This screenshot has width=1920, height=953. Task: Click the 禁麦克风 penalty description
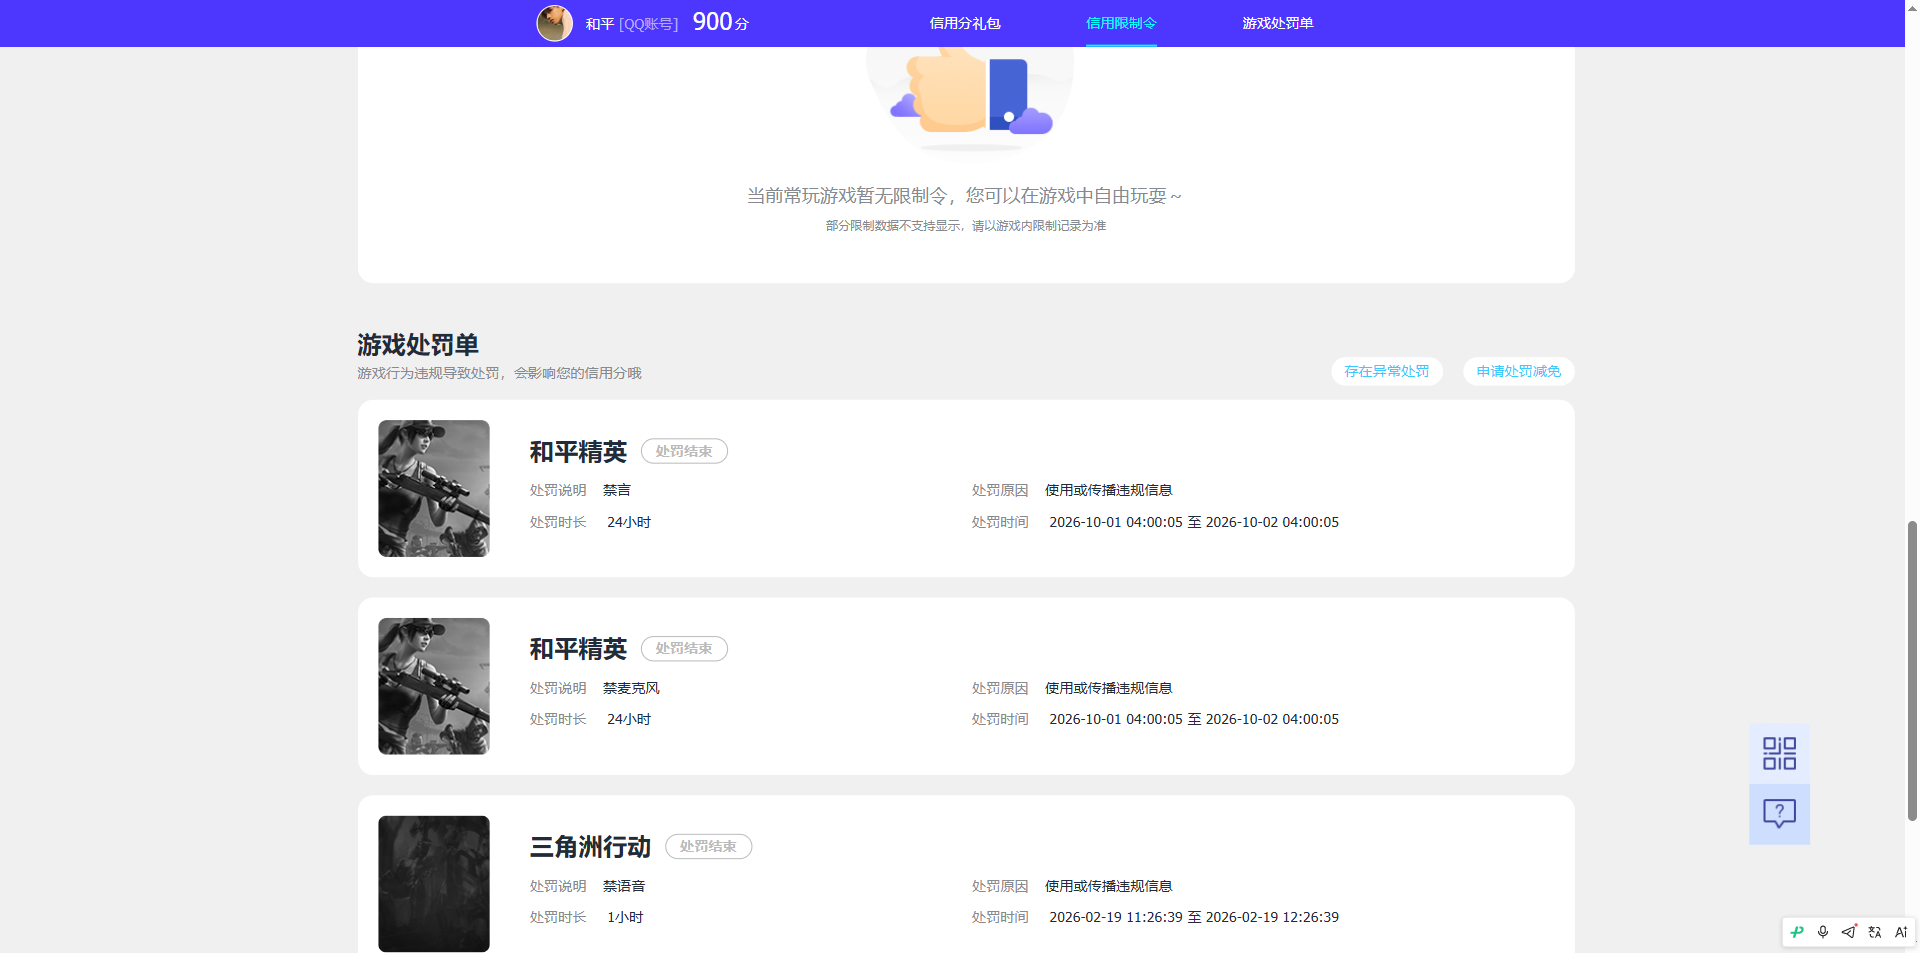[x=631, y=688]
